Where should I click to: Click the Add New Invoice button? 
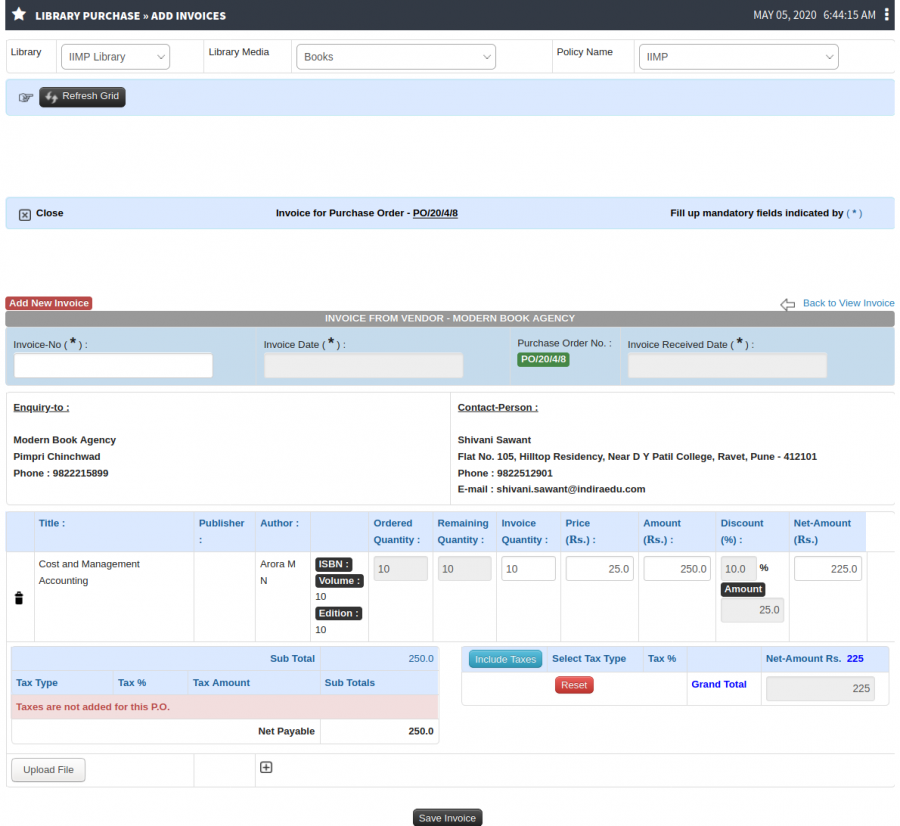click(49, 303)
